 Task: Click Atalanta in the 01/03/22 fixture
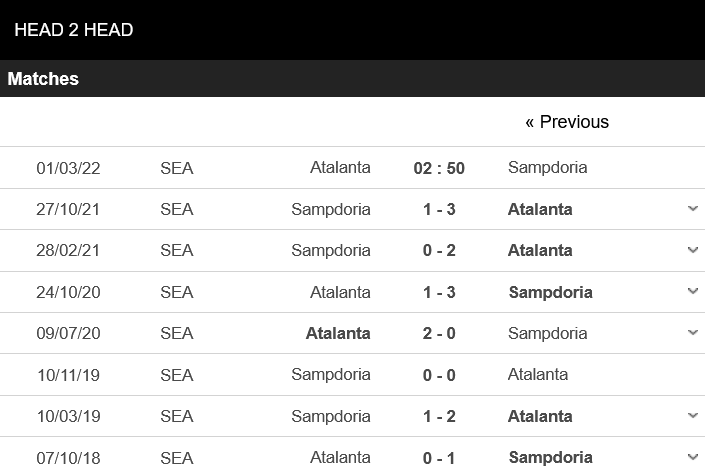340,168
